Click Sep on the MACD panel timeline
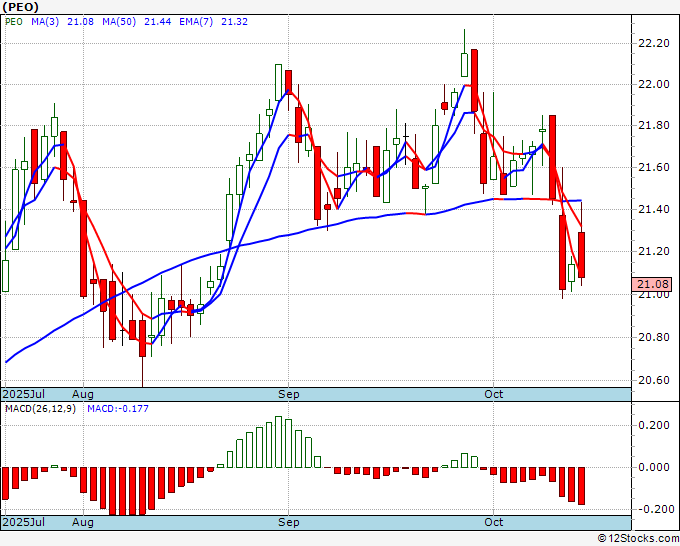The width and height of the screenshot is (680, 546). (x=288, y=522)
